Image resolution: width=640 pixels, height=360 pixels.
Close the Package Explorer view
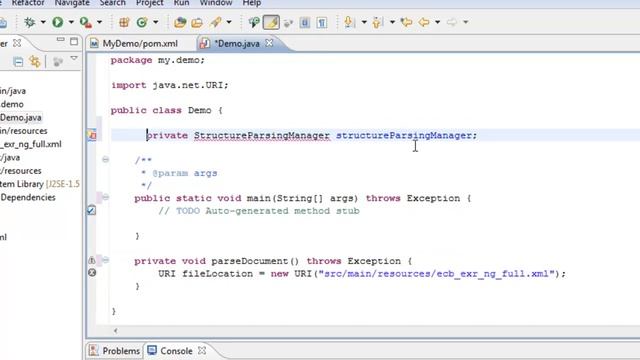pos(17,42)
